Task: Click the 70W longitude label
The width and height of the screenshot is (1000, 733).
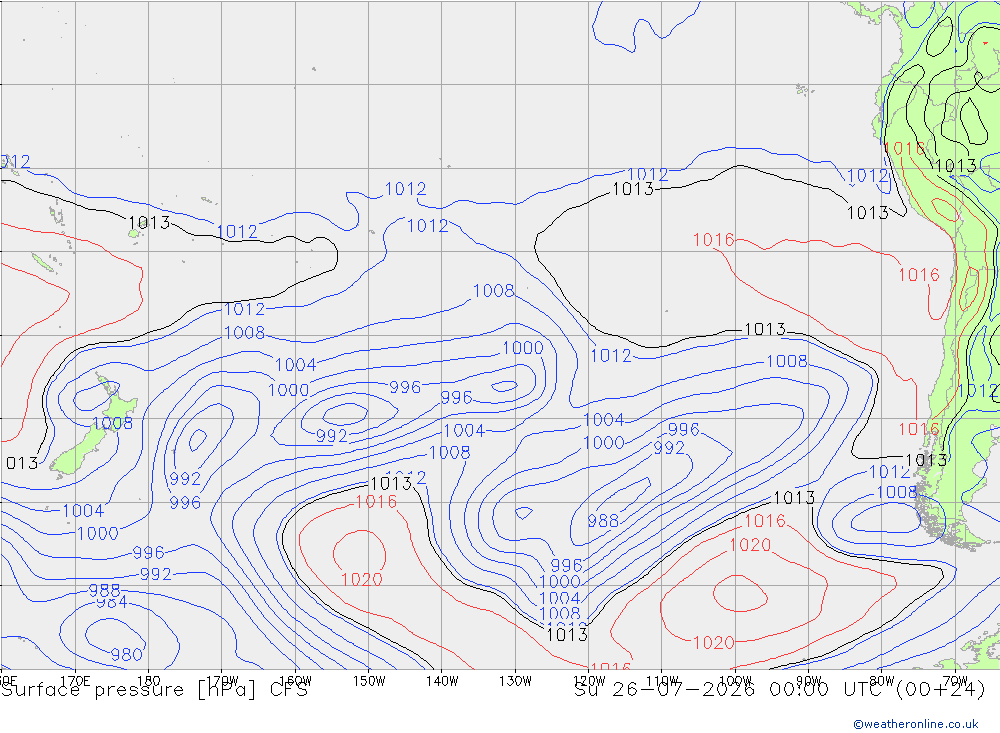Action: point(955,681)
